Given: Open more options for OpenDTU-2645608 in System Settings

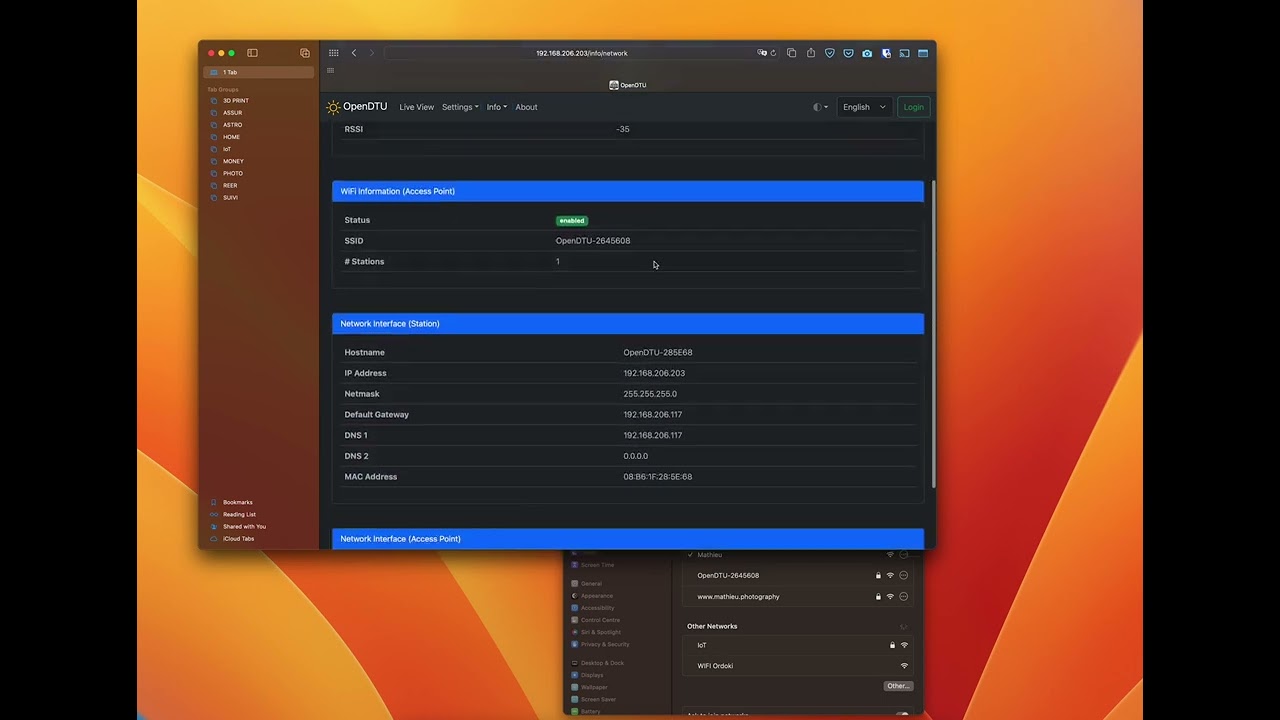Looking at the screenshot, I should coord(903,575).
